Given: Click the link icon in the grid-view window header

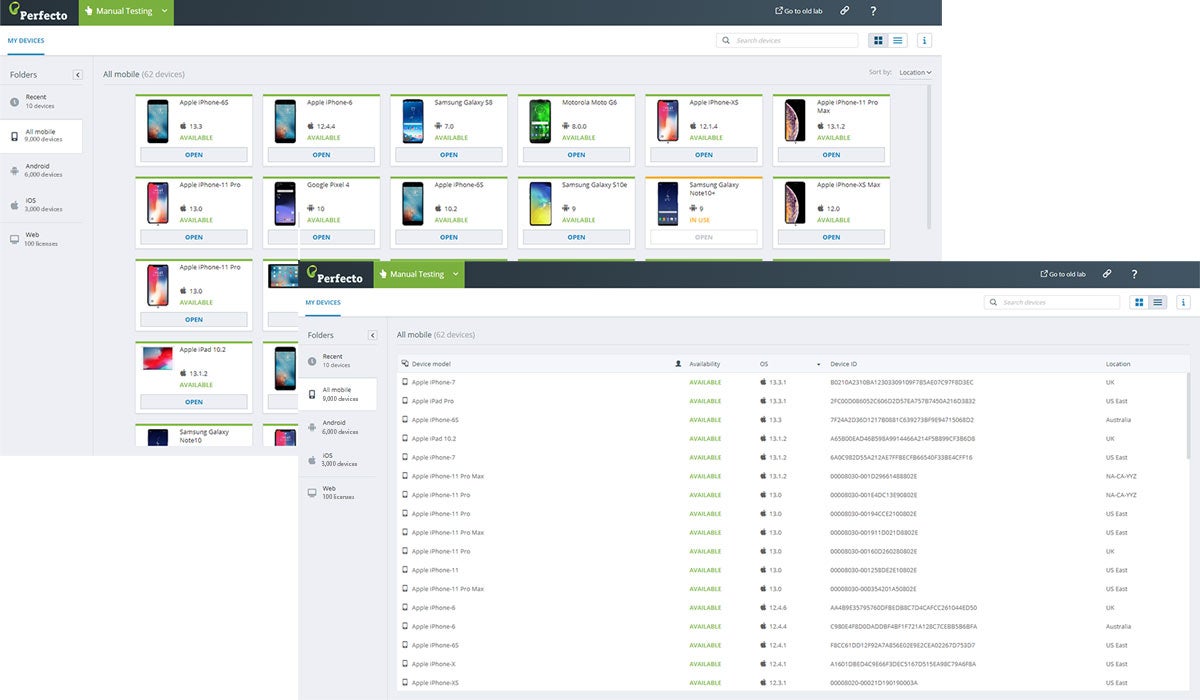Looking at the screenshot, I should (x=845, y=11).
